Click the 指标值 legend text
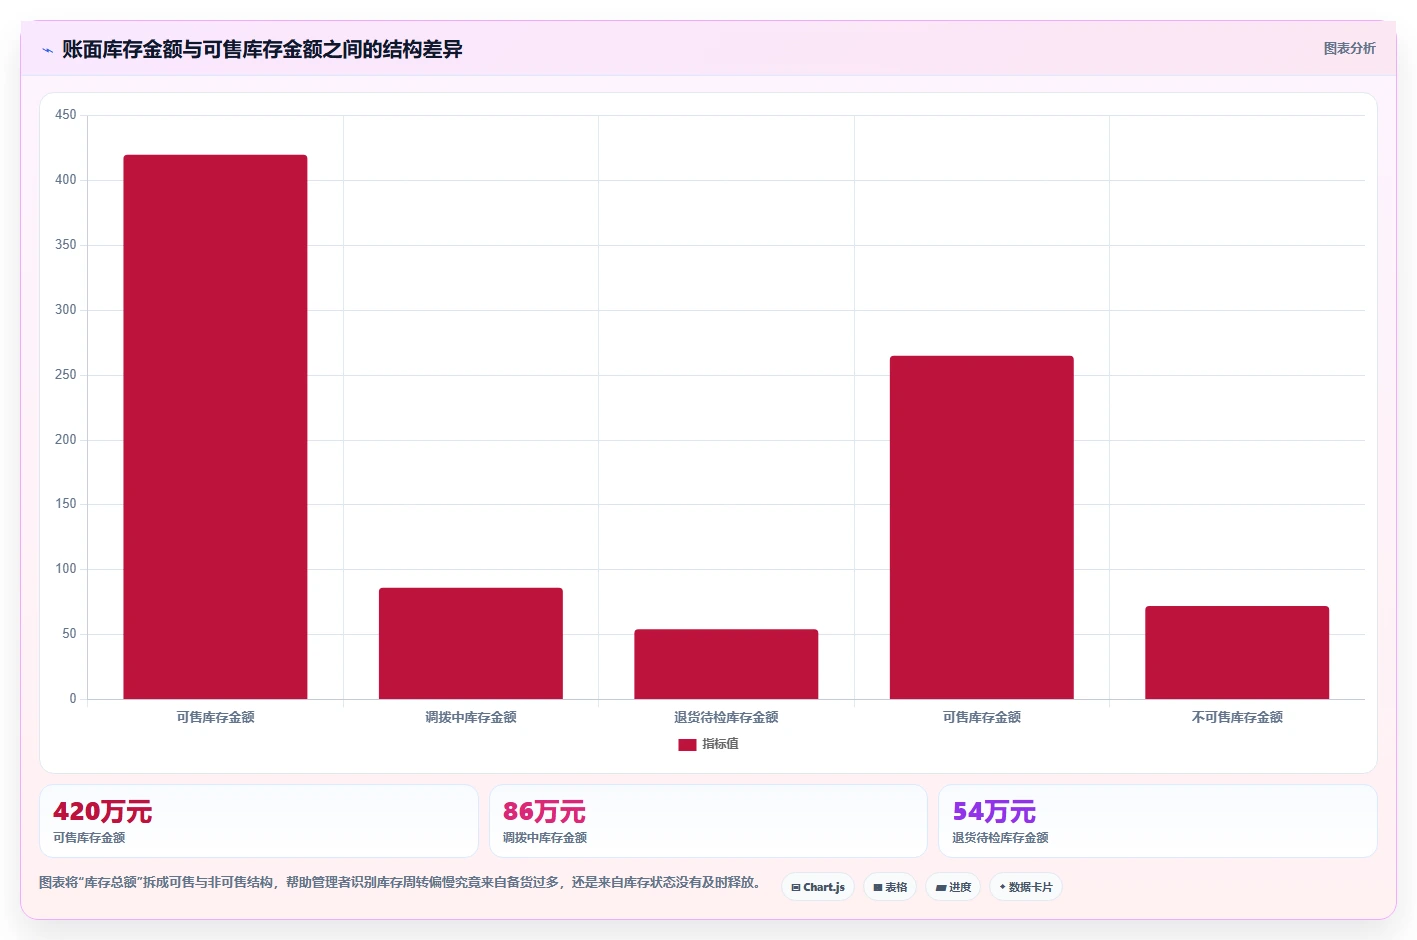The image size is (1417, 940). (720, 744)
